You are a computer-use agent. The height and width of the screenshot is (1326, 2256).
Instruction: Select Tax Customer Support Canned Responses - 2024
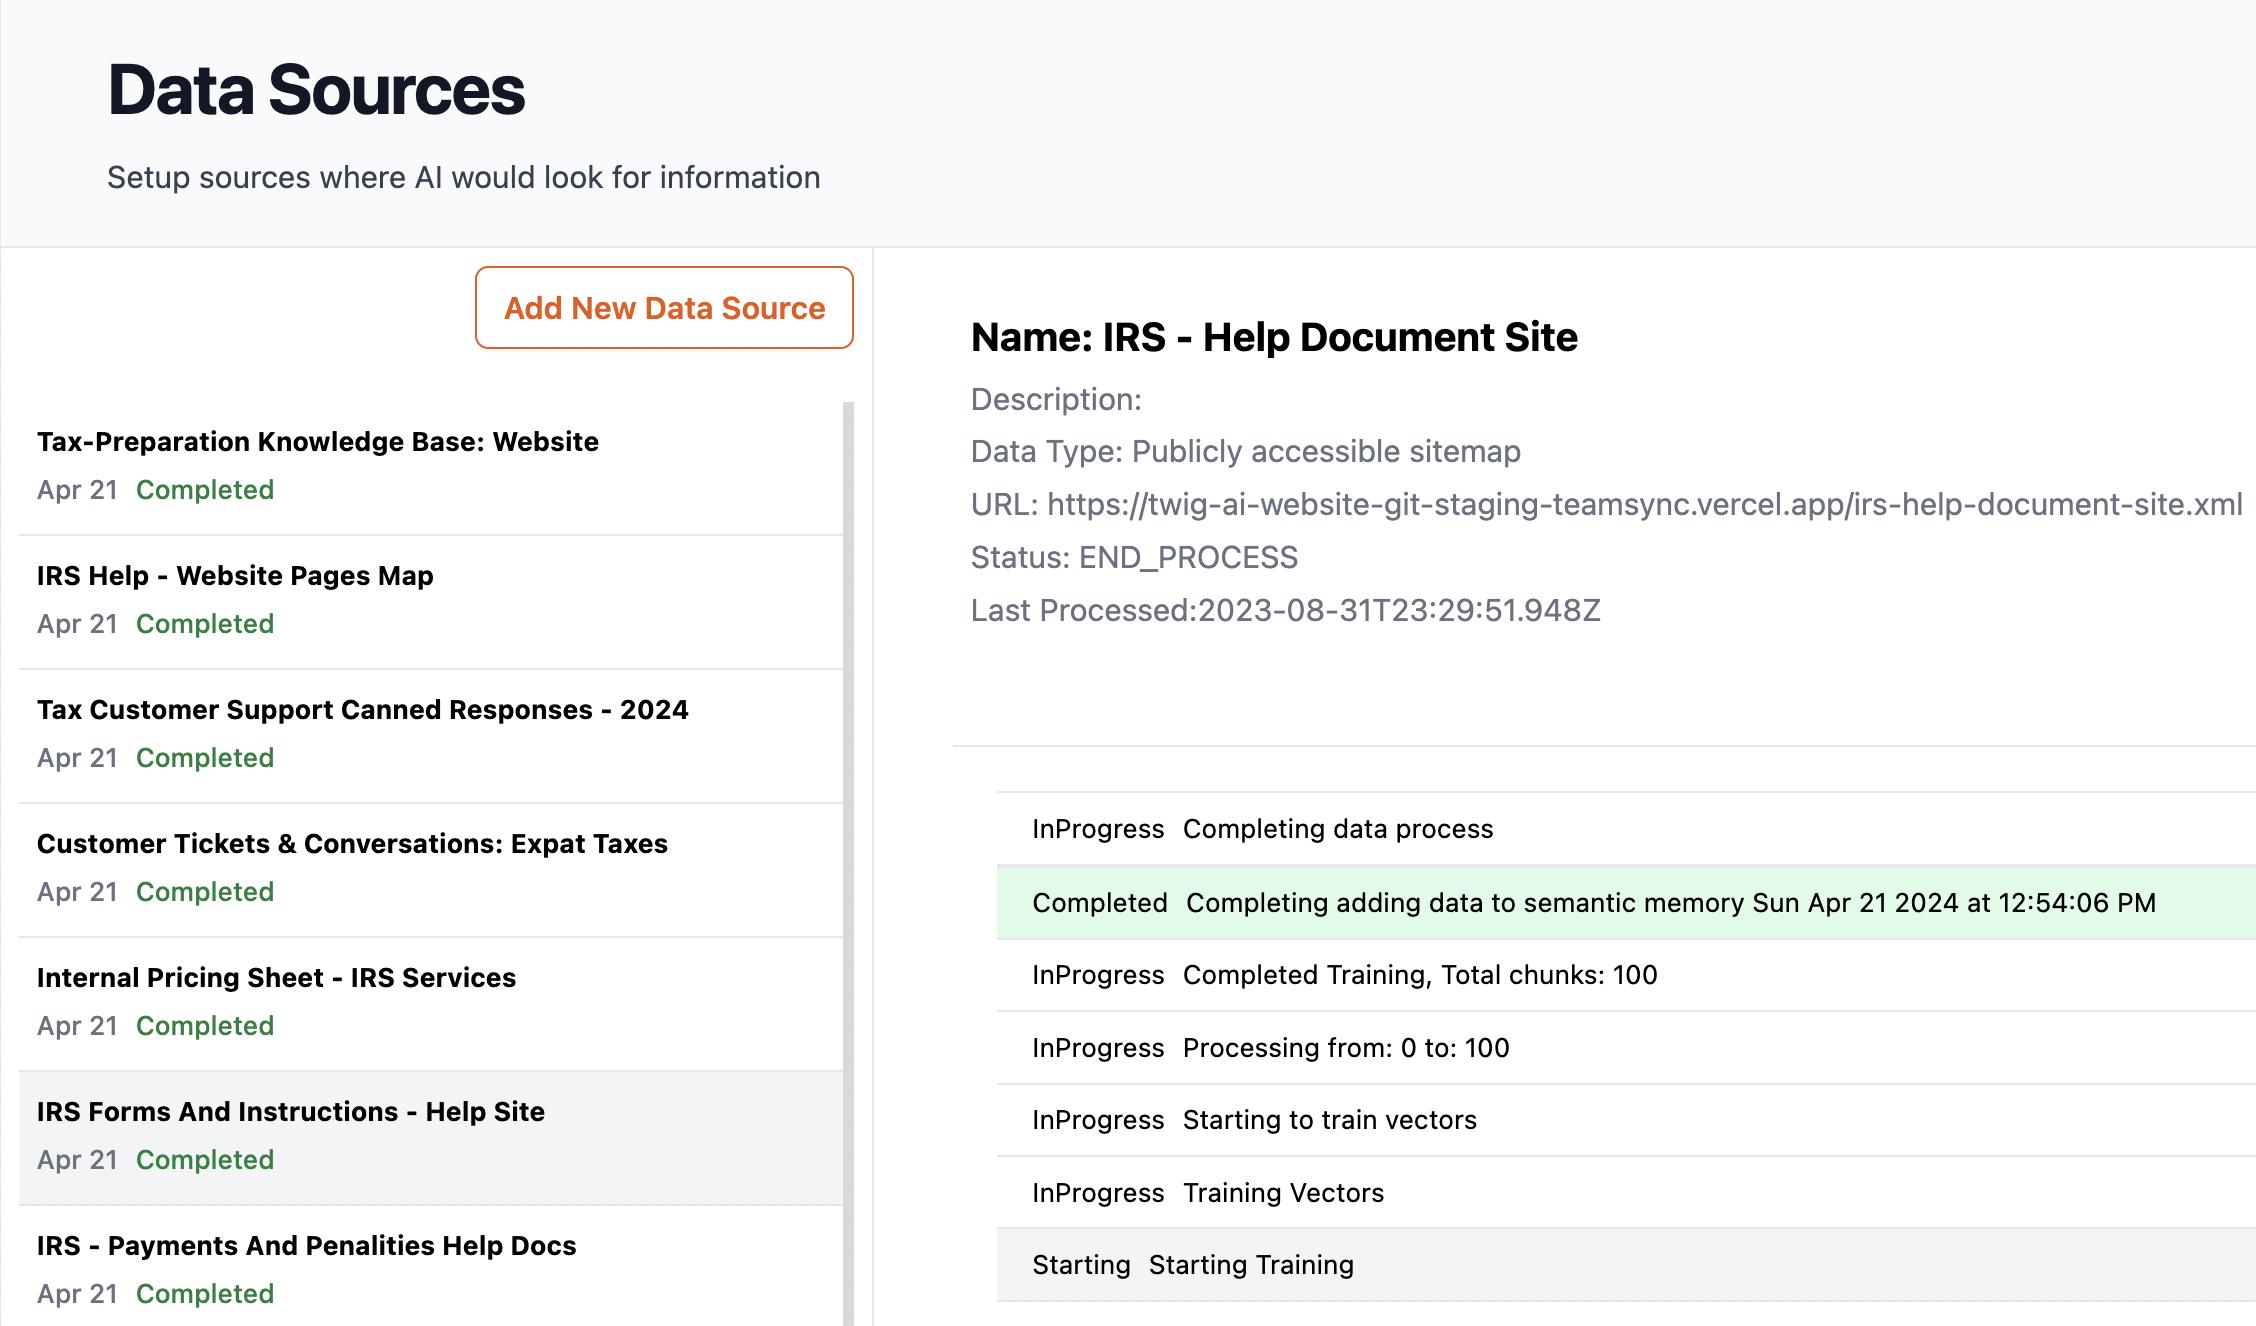(431, 736)
